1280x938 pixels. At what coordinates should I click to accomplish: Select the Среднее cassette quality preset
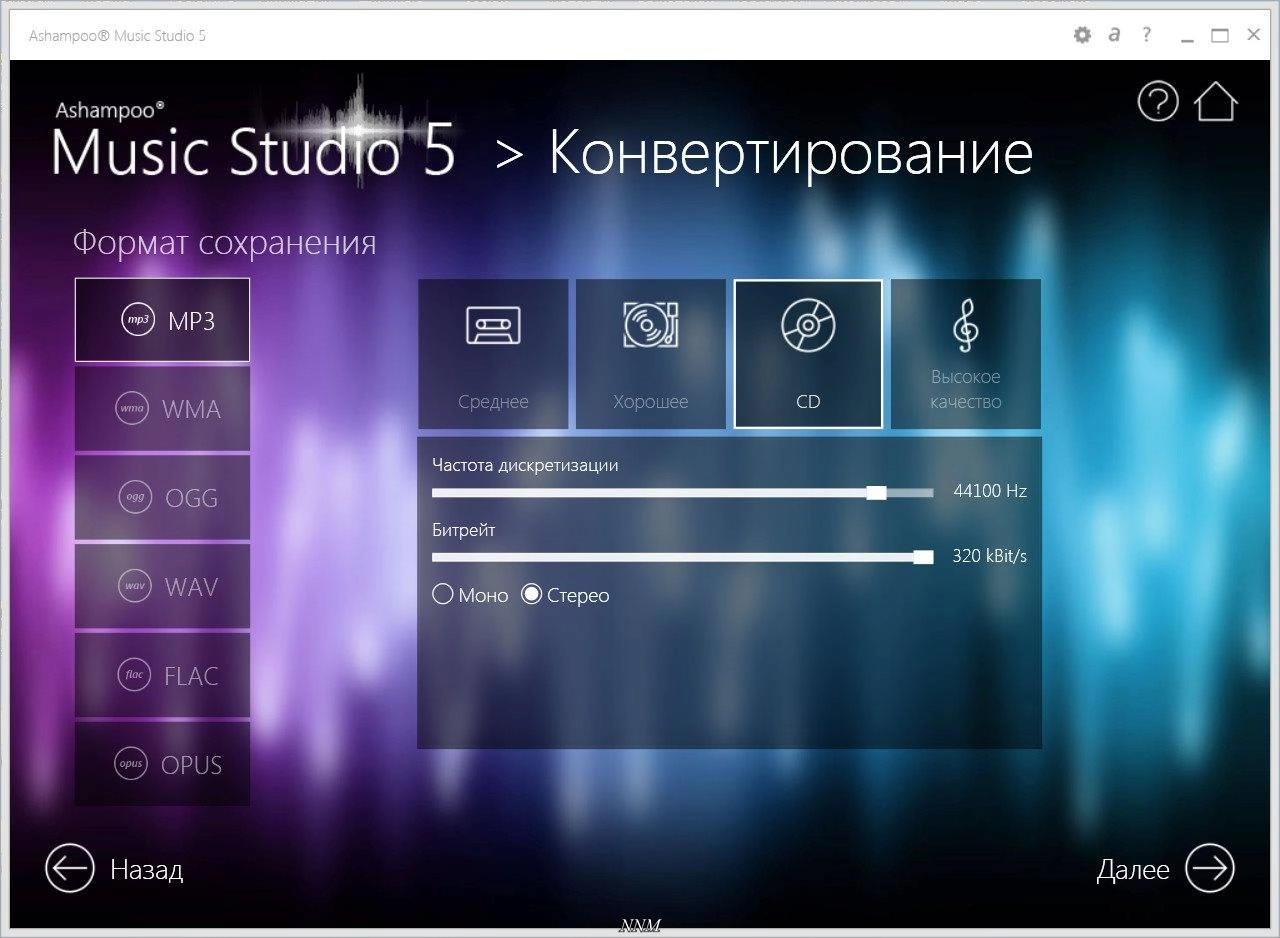(x=493, y=354)
